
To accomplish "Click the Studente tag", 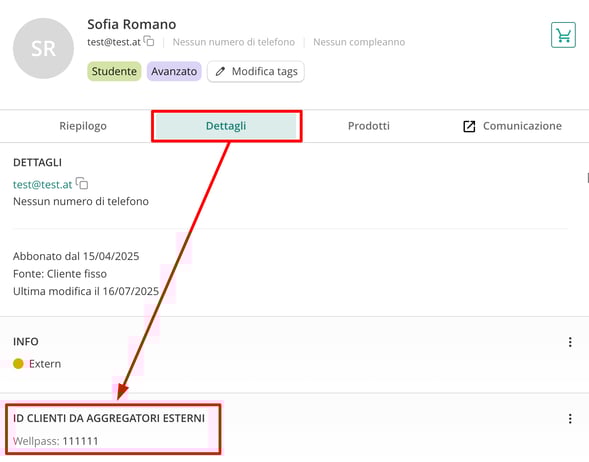I will 114,71.
